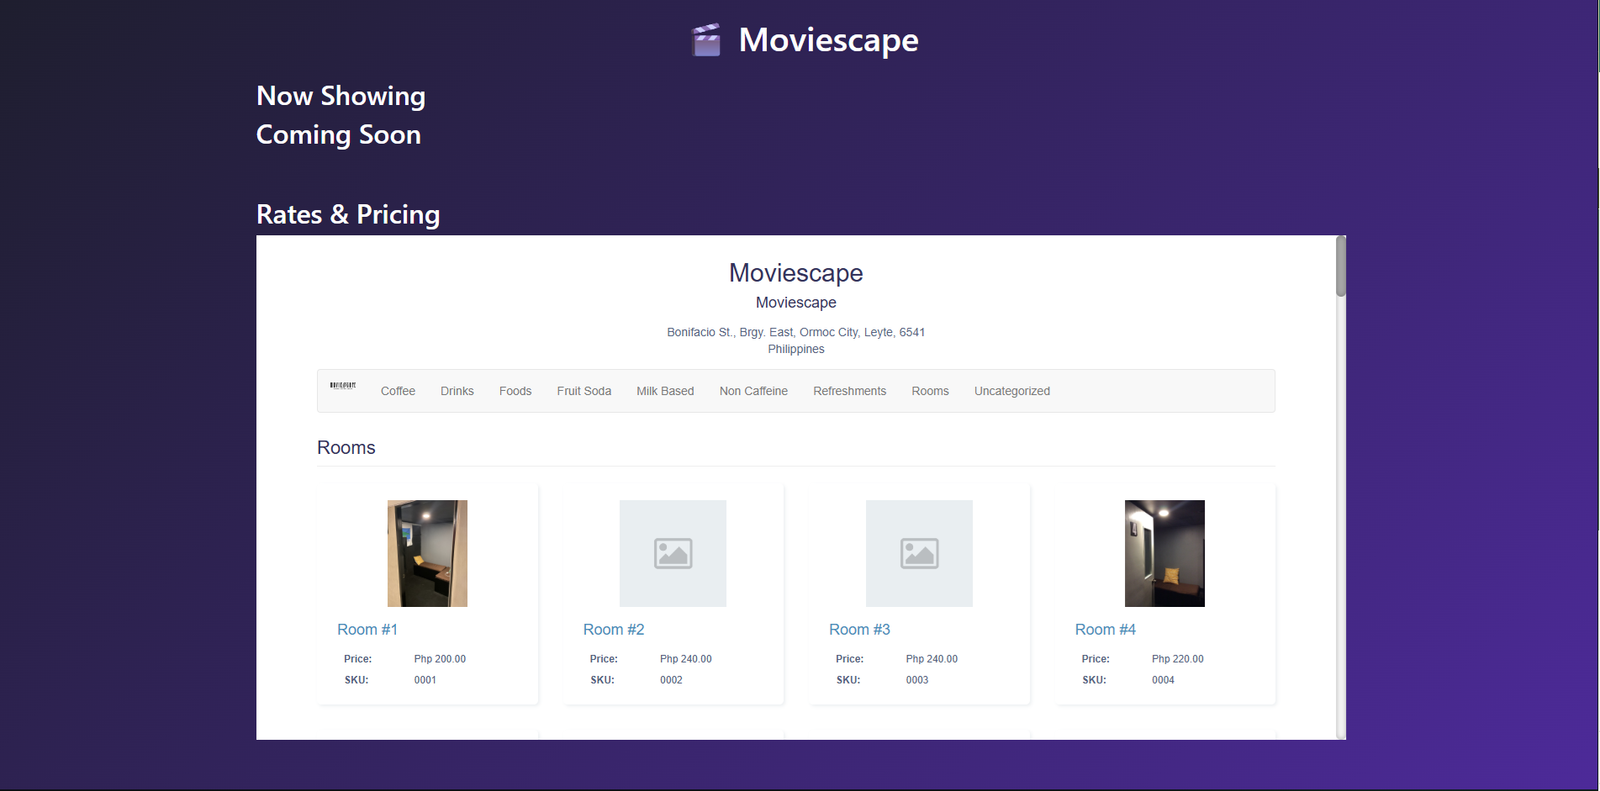
Task: Select the Foods category tab
Action: coord(515,391)
